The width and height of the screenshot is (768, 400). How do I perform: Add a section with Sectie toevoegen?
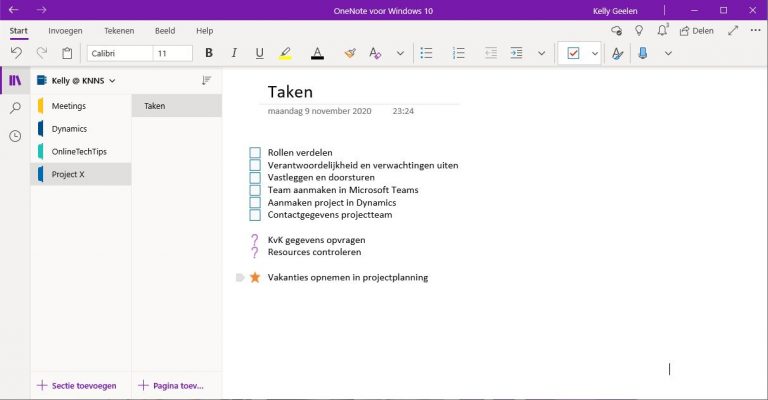[77, 386]
